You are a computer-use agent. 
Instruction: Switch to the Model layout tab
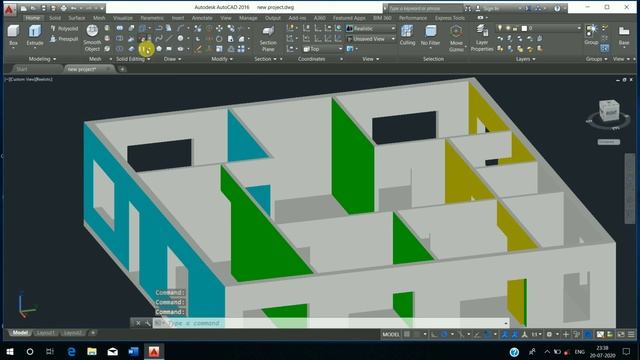pyautogui.click(x=20, y=333)
